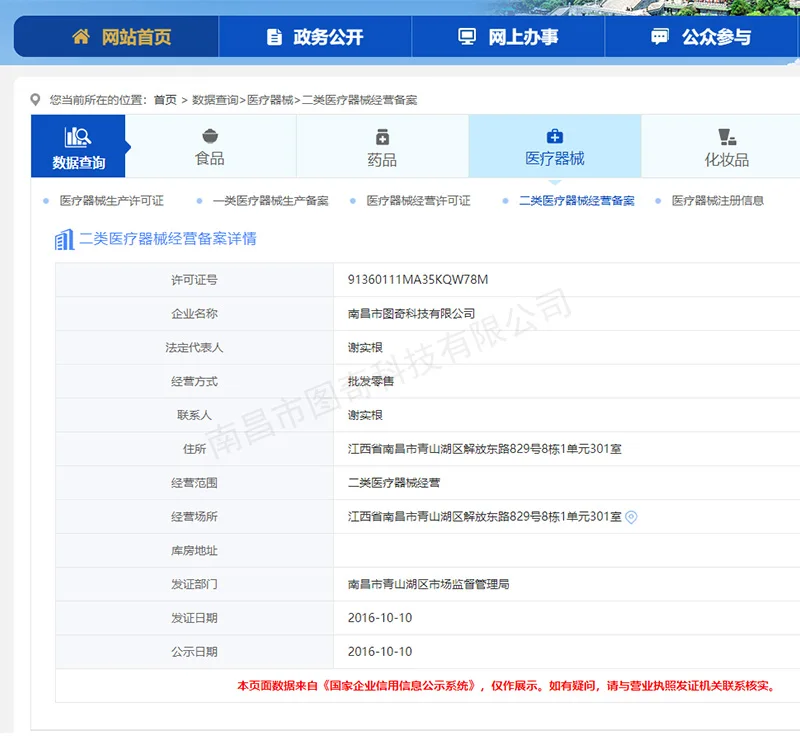
Task: Click the 经营方式 row label
Action: click(194, 381)
